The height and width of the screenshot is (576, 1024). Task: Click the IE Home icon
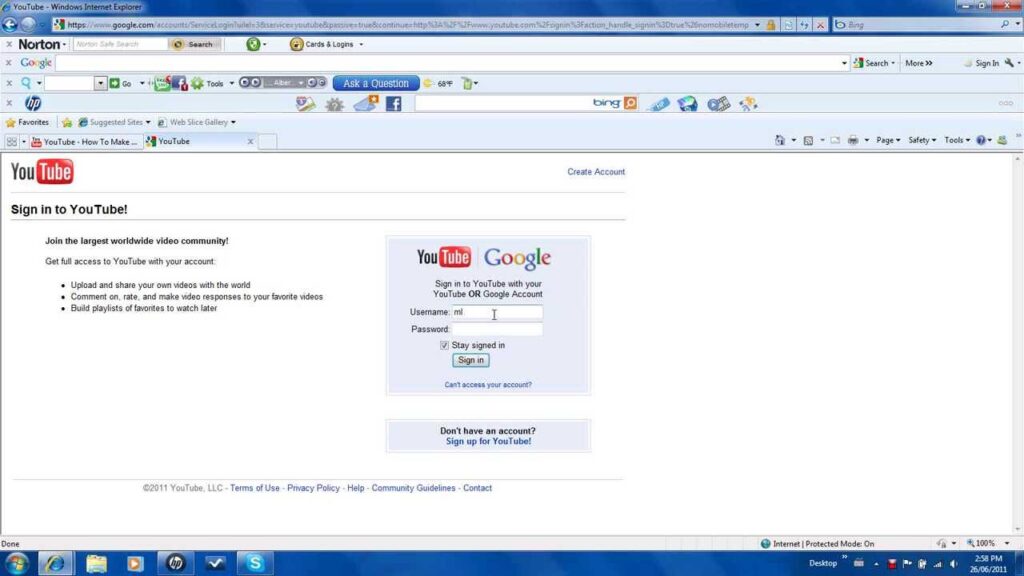coord(780,141)
